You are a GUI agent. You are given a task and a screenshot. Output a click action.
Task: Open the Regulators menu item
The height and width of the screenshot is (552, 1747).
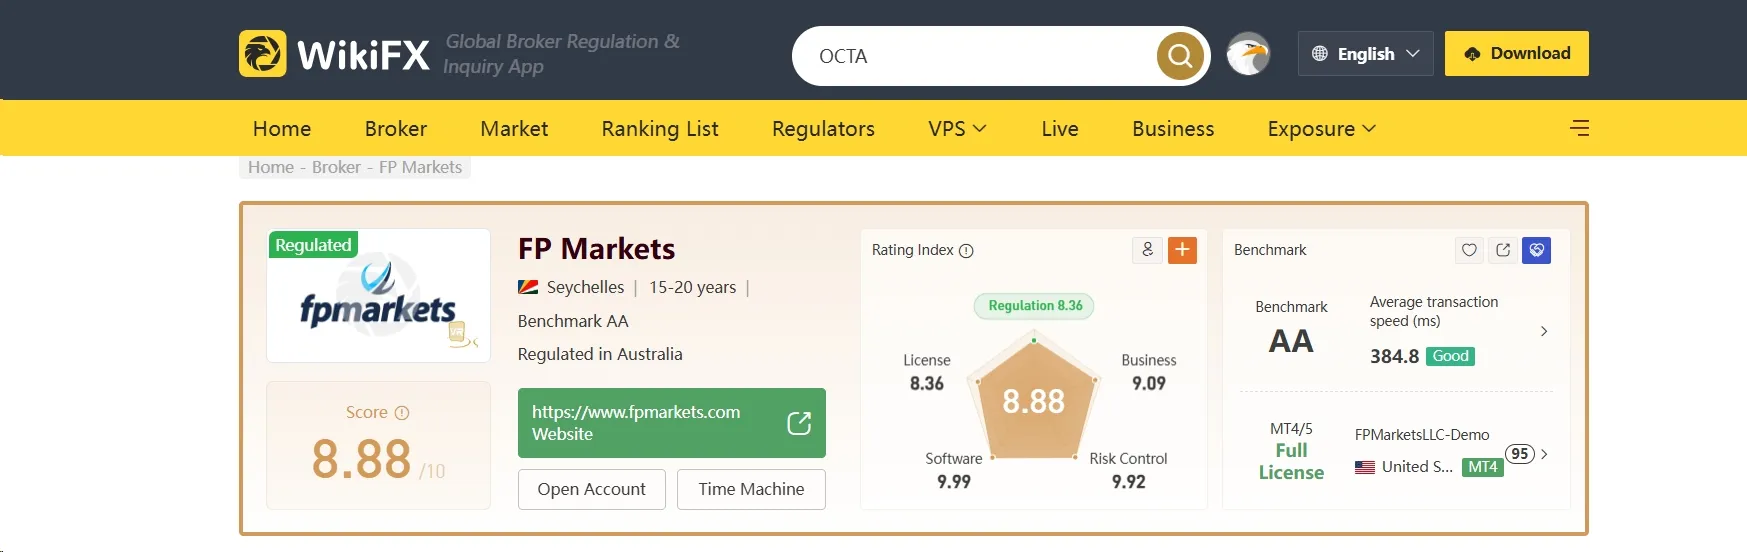pos(823,129)
